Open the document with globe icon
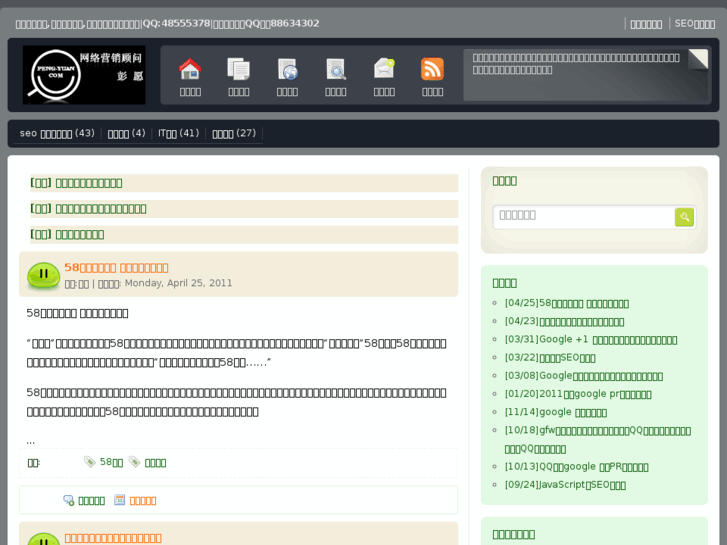Screen dimensions: 727x545 pyautogui.click(x=287, y=69)
